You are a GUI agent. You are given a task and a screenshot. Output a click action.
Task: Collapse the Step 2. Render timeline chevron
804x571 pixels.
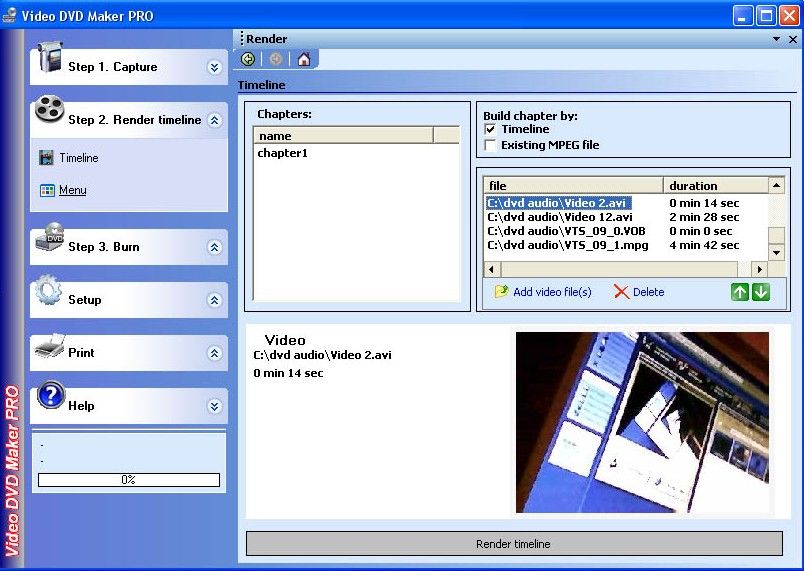pyautogui.click(x=214, y=120)
